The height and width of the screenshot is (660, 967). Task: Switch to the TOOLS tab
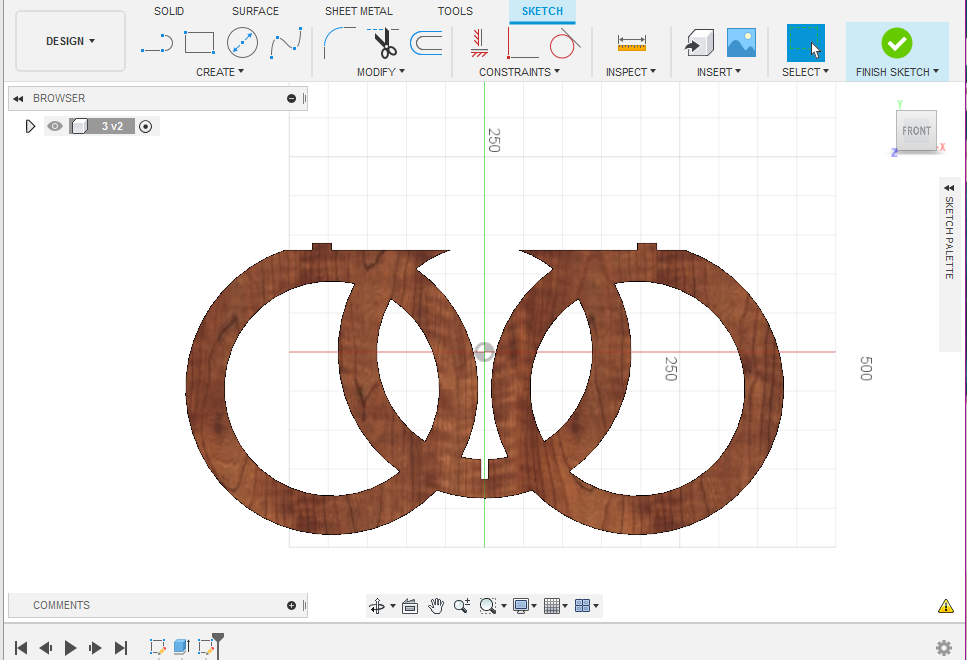(455, 11)
